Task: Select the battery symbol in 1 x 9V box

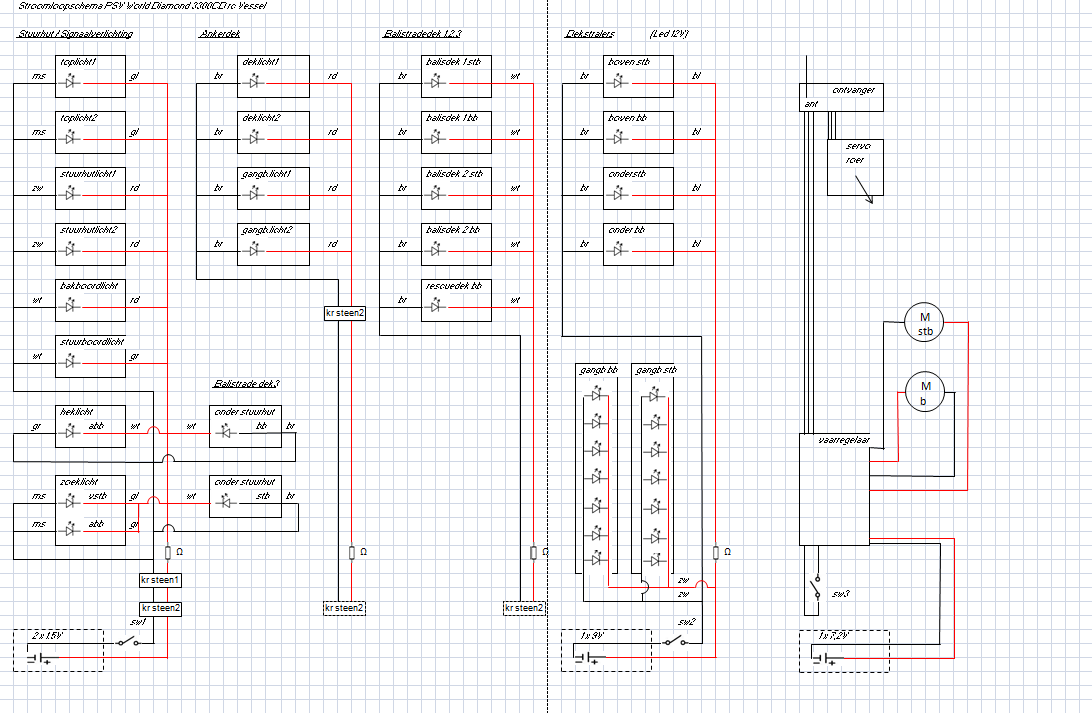Action: 586,657
